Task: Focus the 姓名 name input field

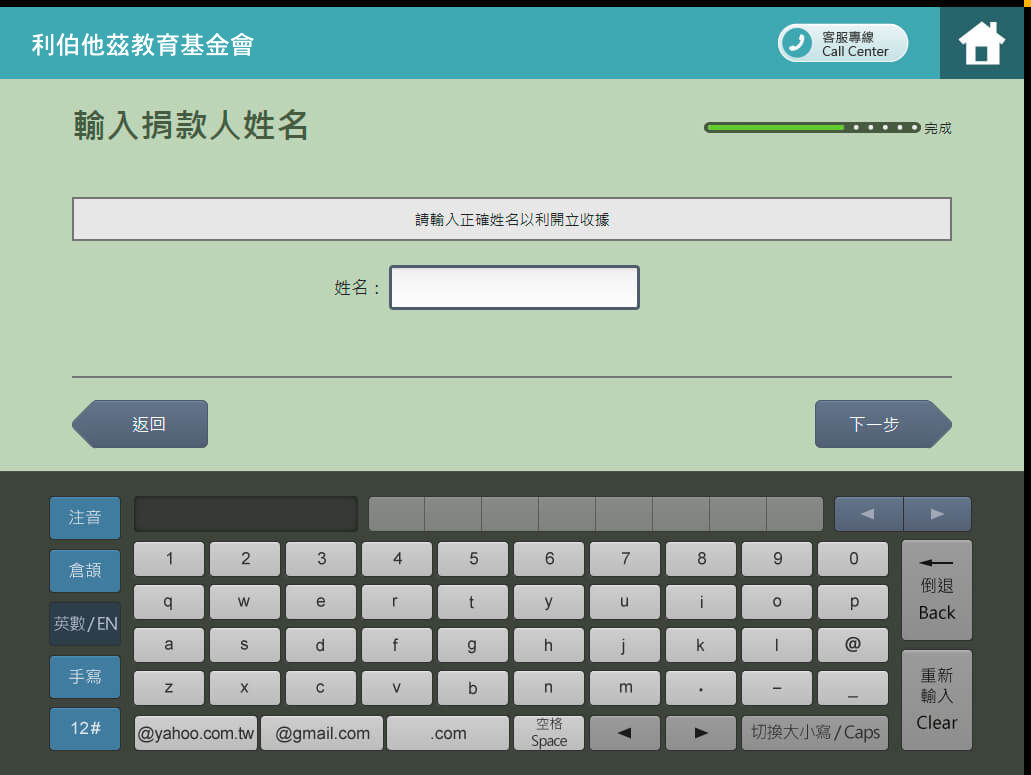Action: [514, 288]
